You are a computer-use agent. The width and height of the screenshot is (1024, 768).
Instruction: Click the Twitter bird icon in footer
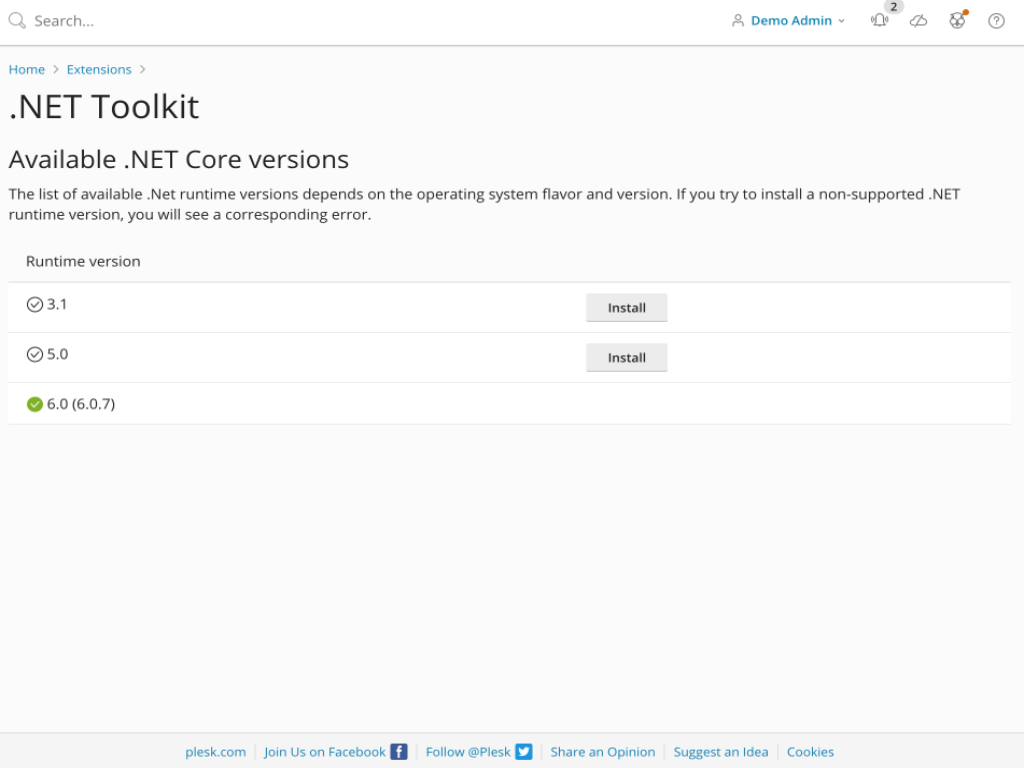tap(524, 752)
